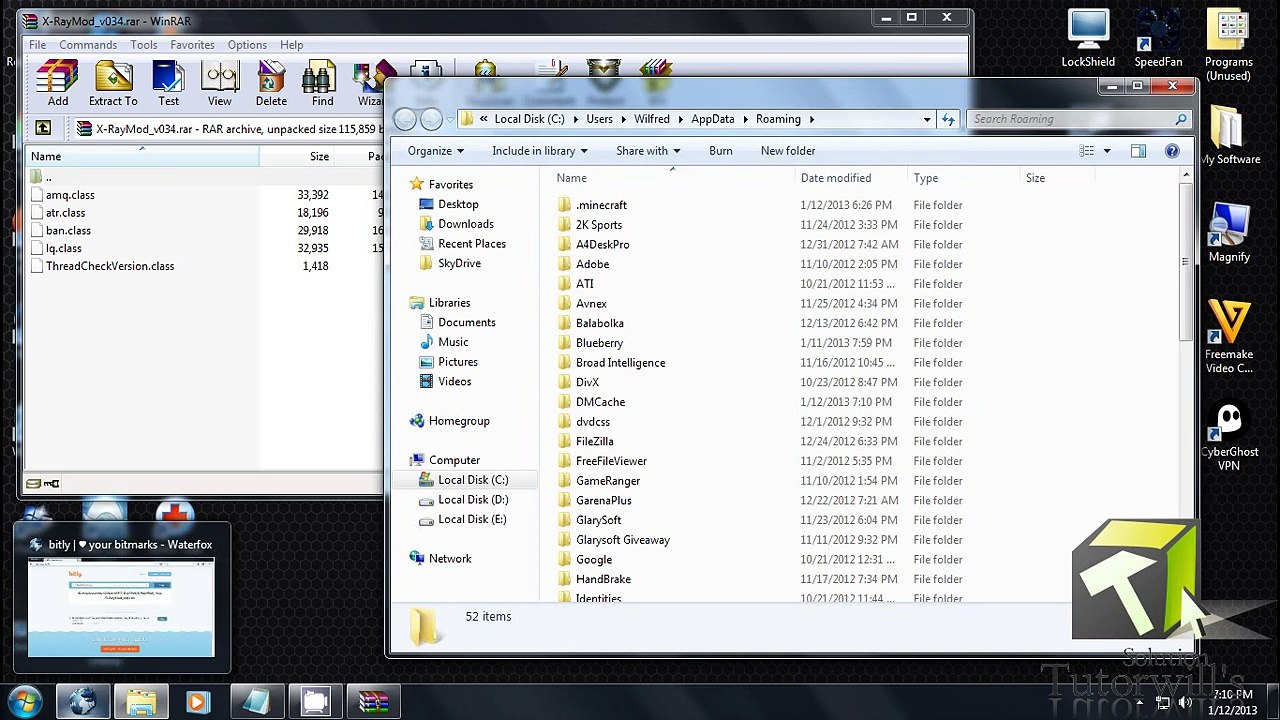The image size is (1280, 720).
Task: Open WinRAR Tools menu
Action: tap(143, 45)
